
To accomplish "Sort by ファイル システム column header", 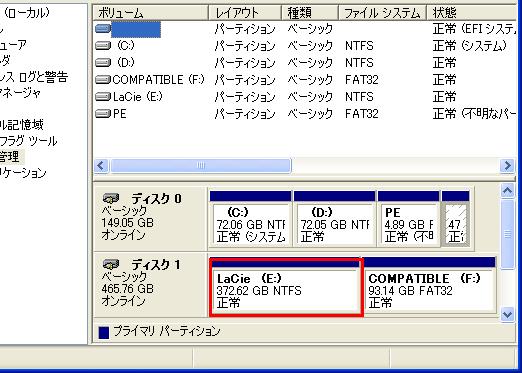I will (382, 13).
